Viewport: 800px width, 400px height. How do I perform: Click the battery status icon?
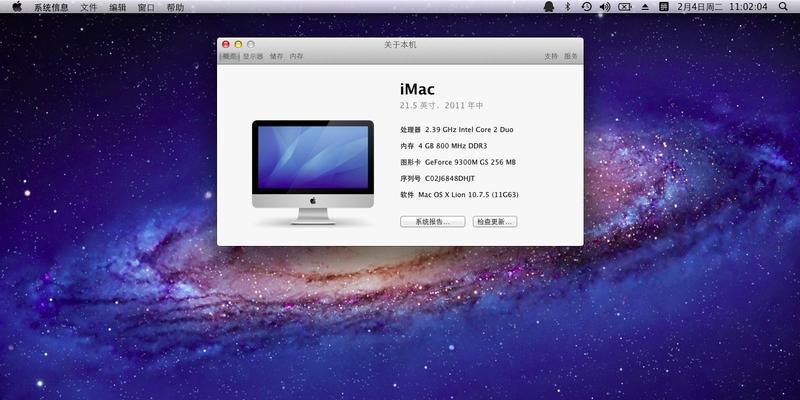tap(625, 7)
